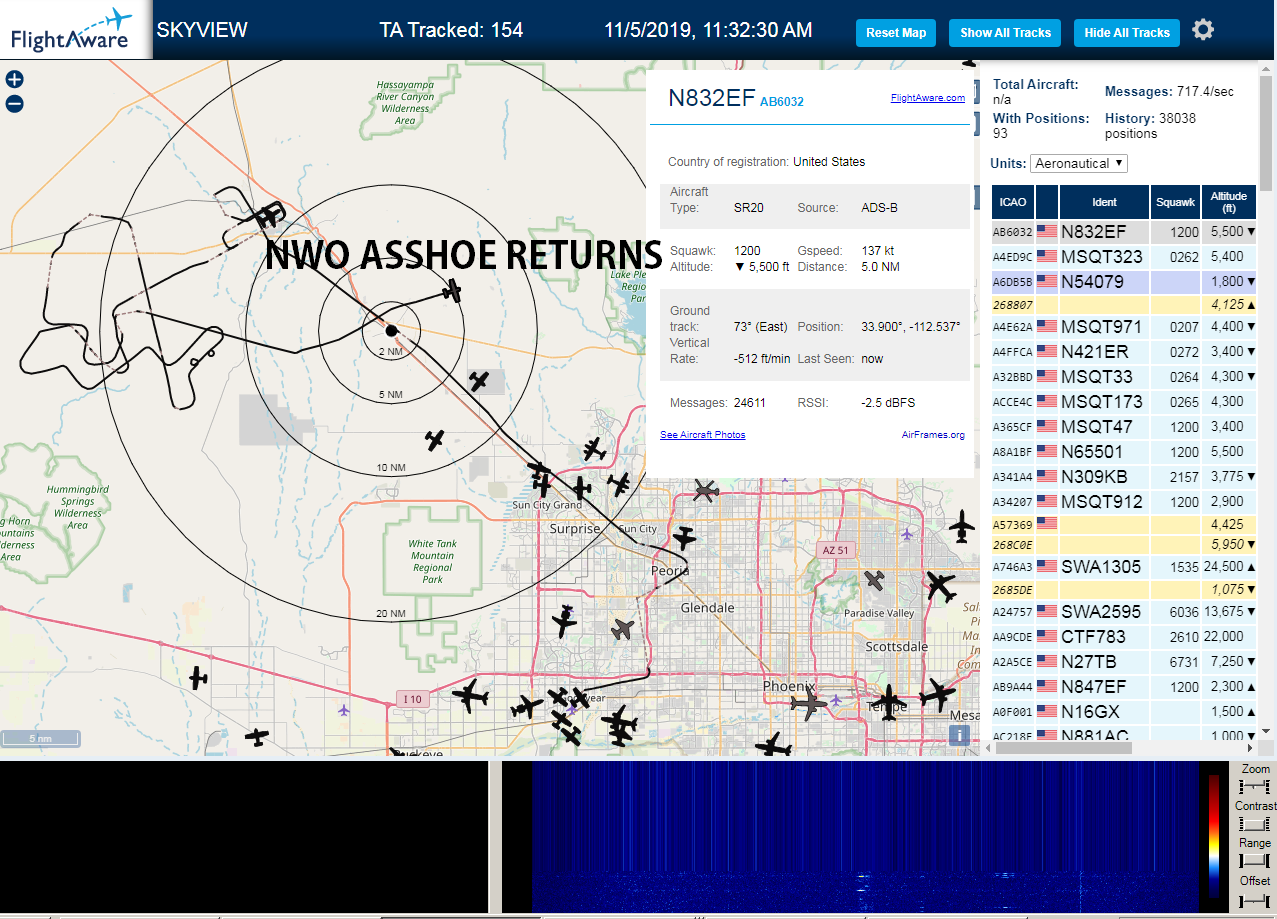
Task: Select the MSQT971 table row
Action: [x=1124, y=326]
